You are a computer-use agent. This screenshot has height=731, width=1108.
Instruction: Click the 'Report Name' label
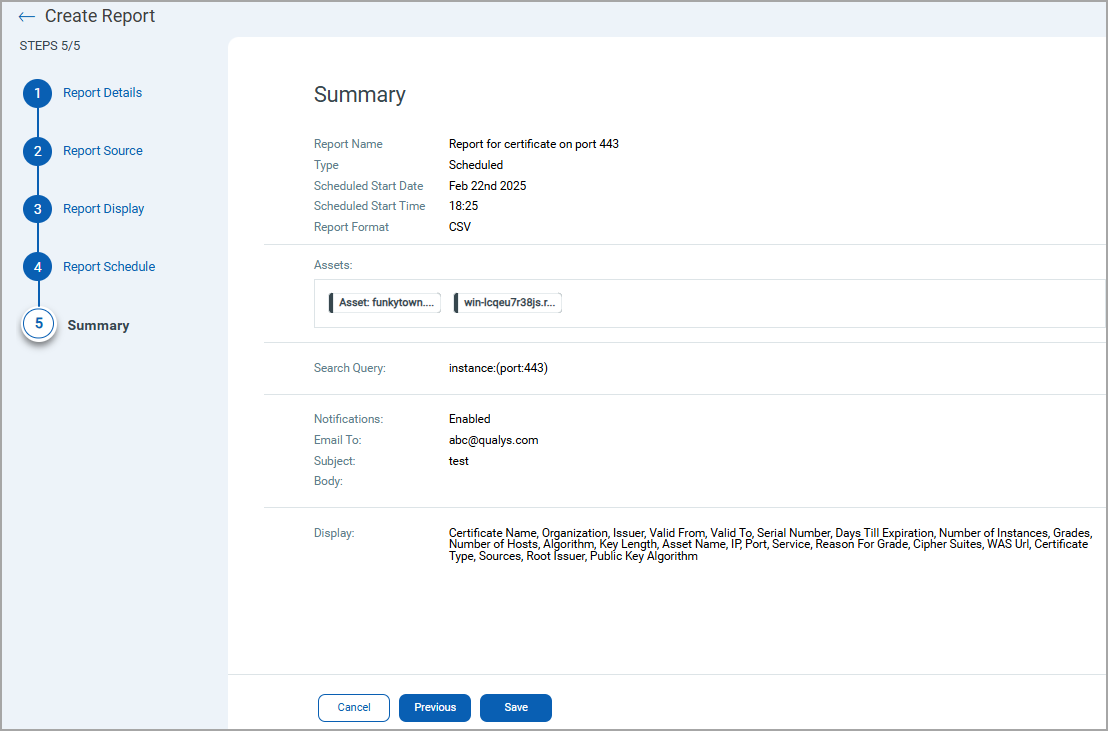pos(348,144)
